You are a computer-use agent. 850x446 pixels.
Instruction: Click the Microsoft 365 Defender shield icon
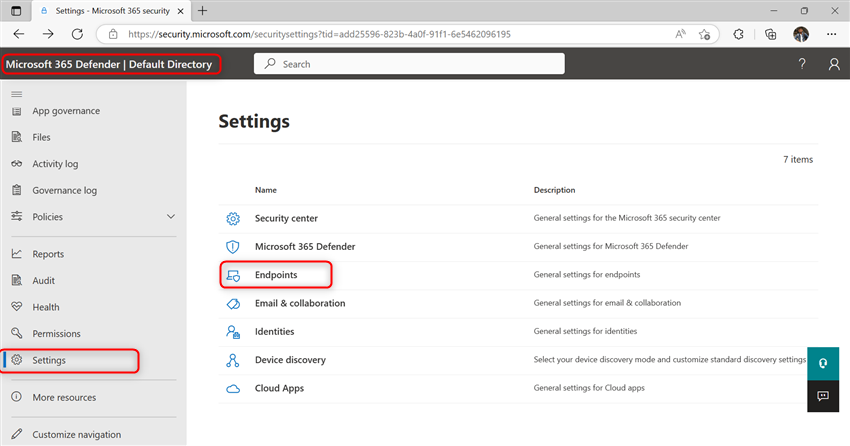(233, 247)
